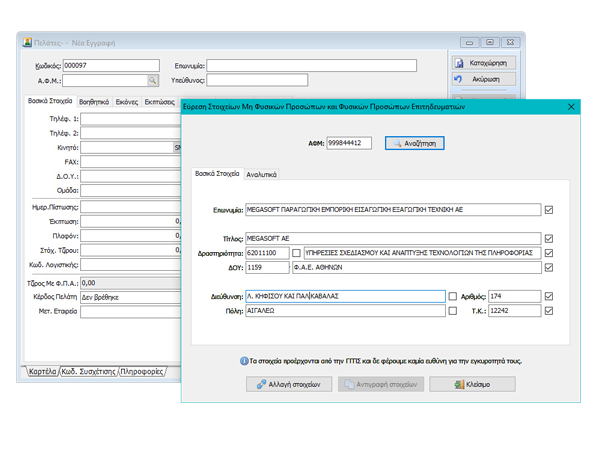
Task: Open Εκπτώσεις tab in Πελάτες window
Action: 160,102
